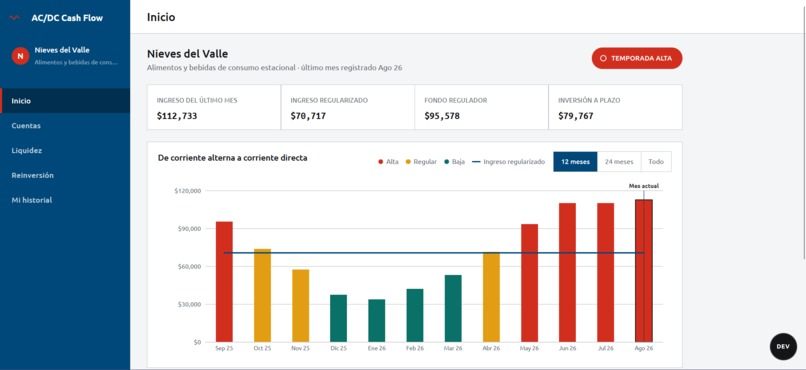Click the $79,767 investment value
The height and width of the screenshot is (370, 806).
coord(576,116)
